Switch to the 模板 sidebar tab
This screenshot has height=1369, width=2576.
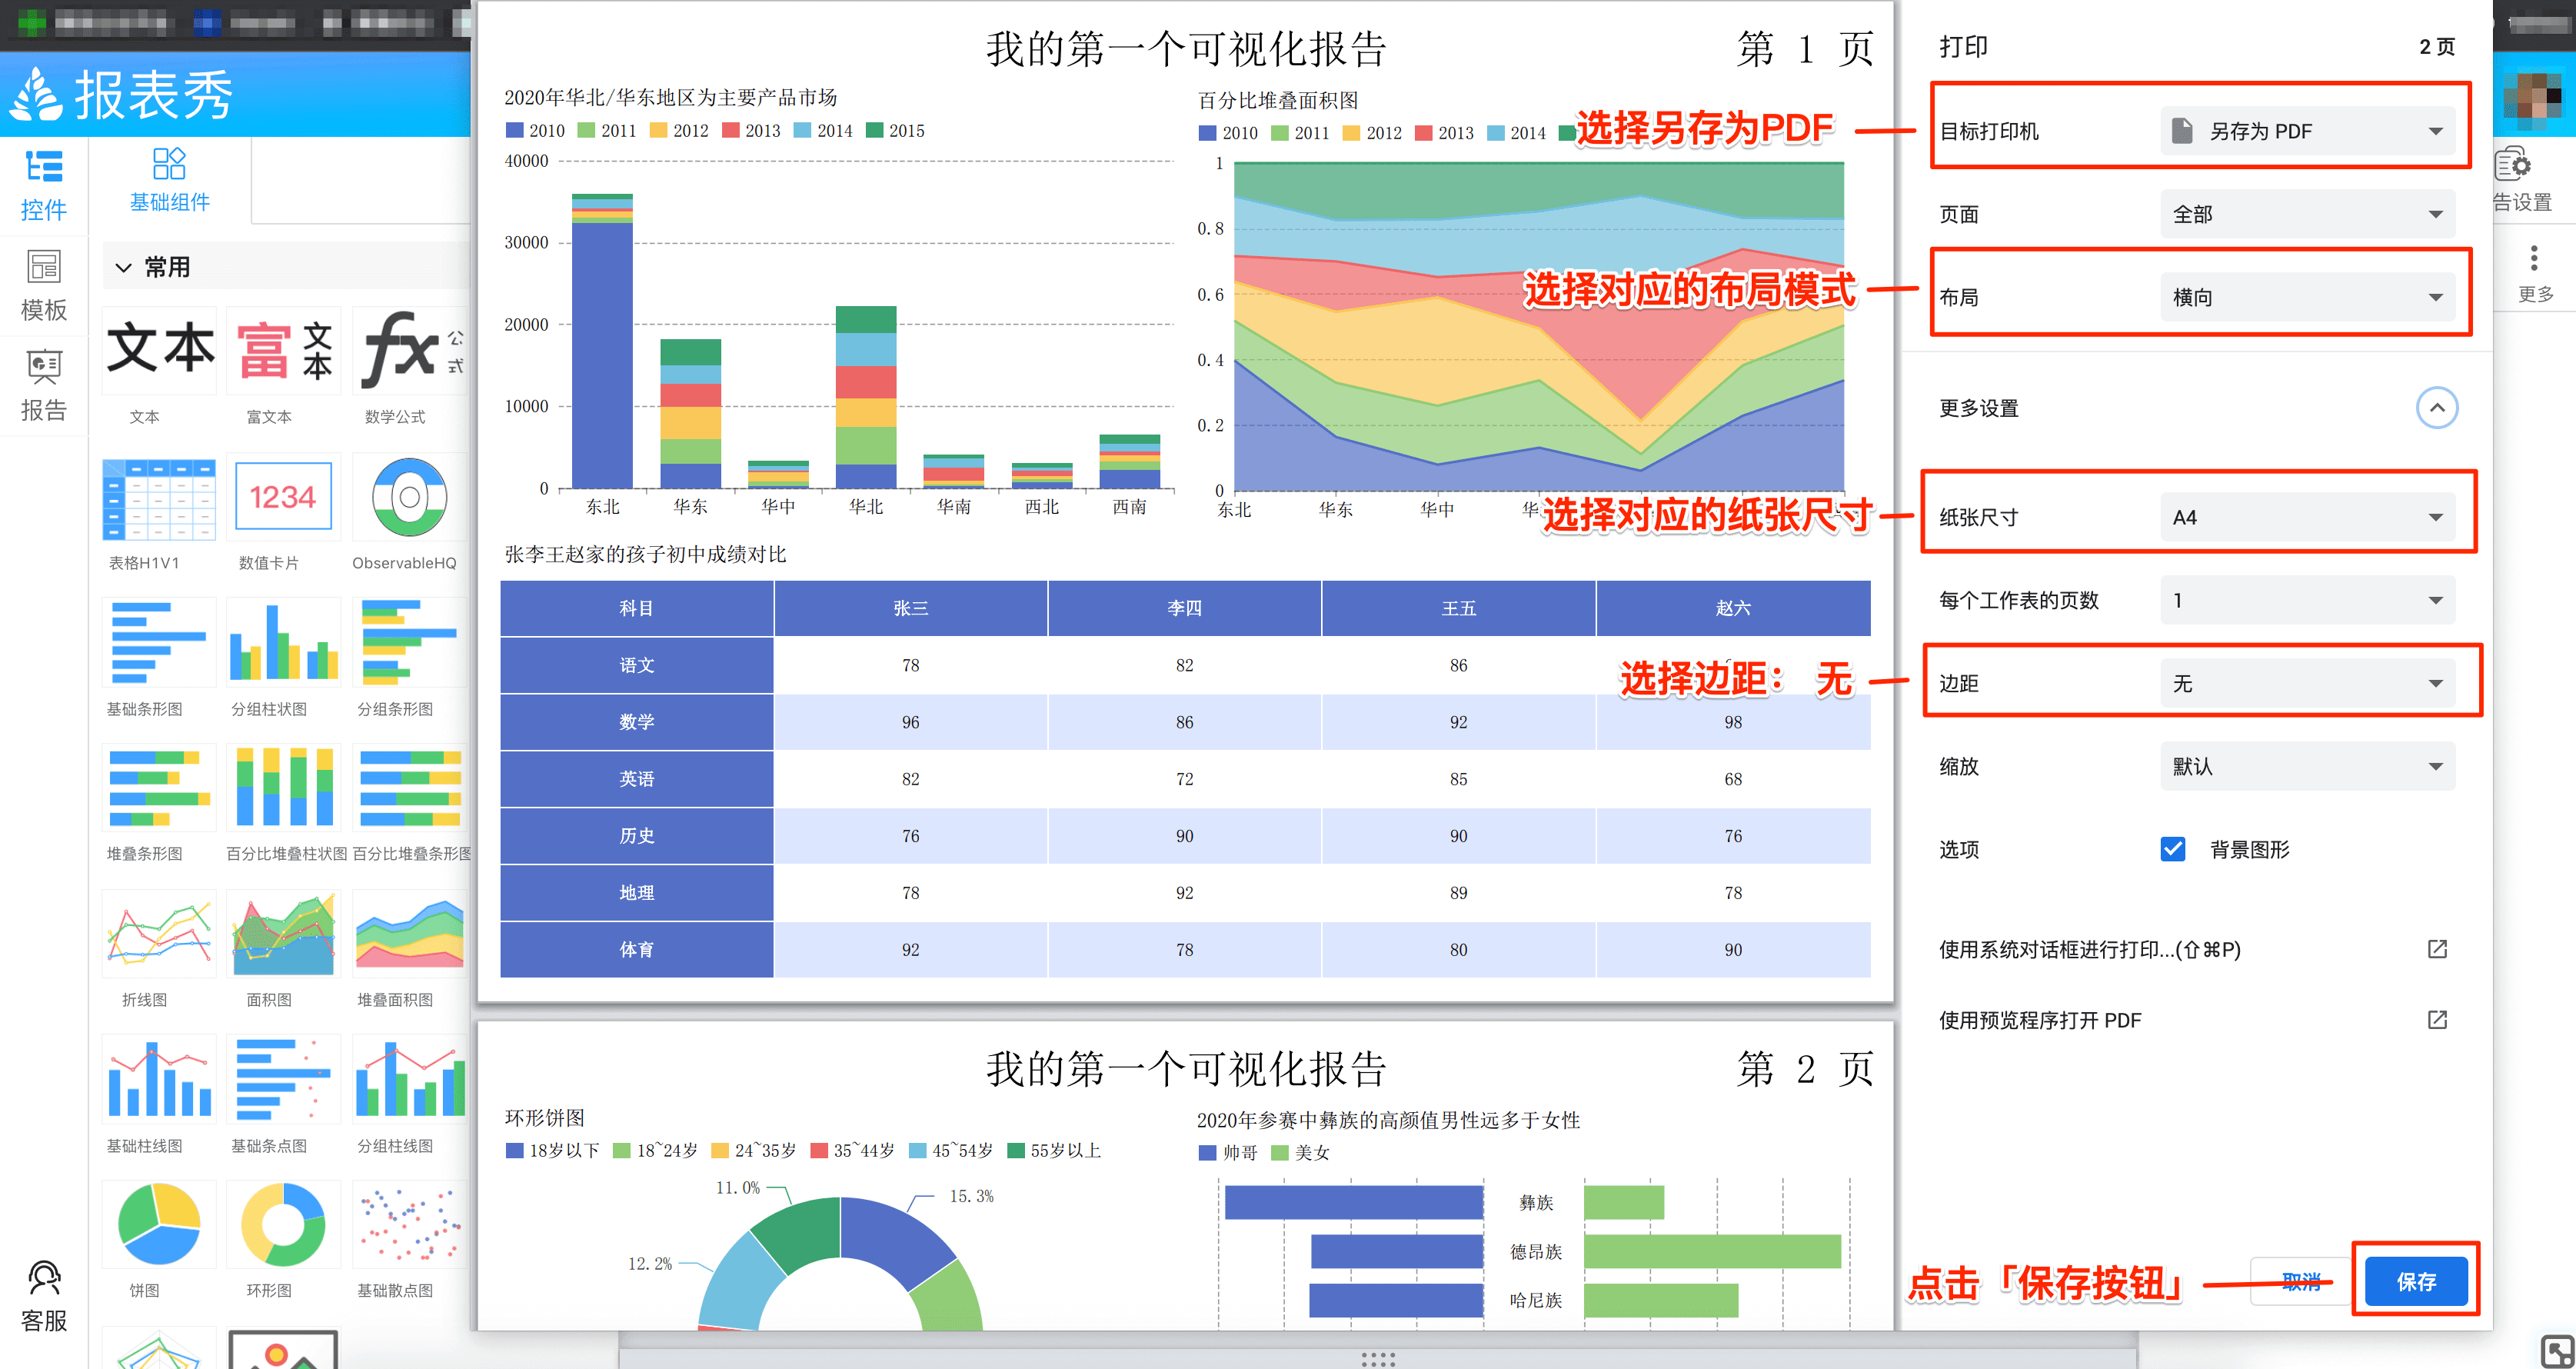[x=43, y=286]
